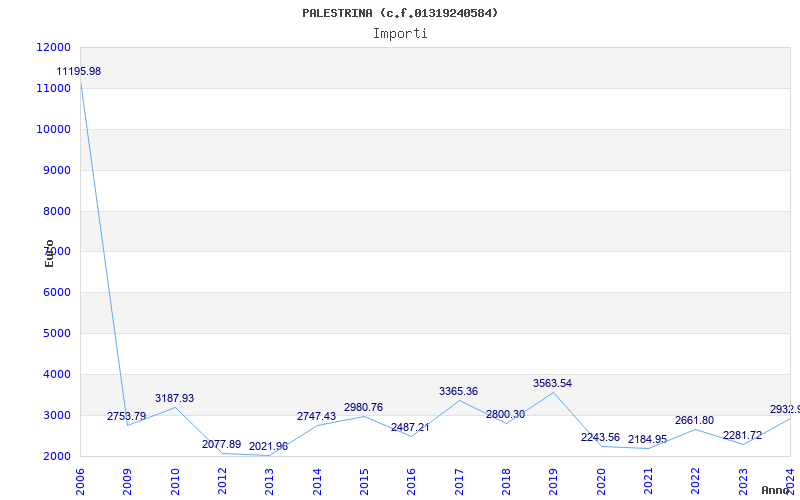
Task: Click the 2021.96 data label
Action: coord(268,446)
